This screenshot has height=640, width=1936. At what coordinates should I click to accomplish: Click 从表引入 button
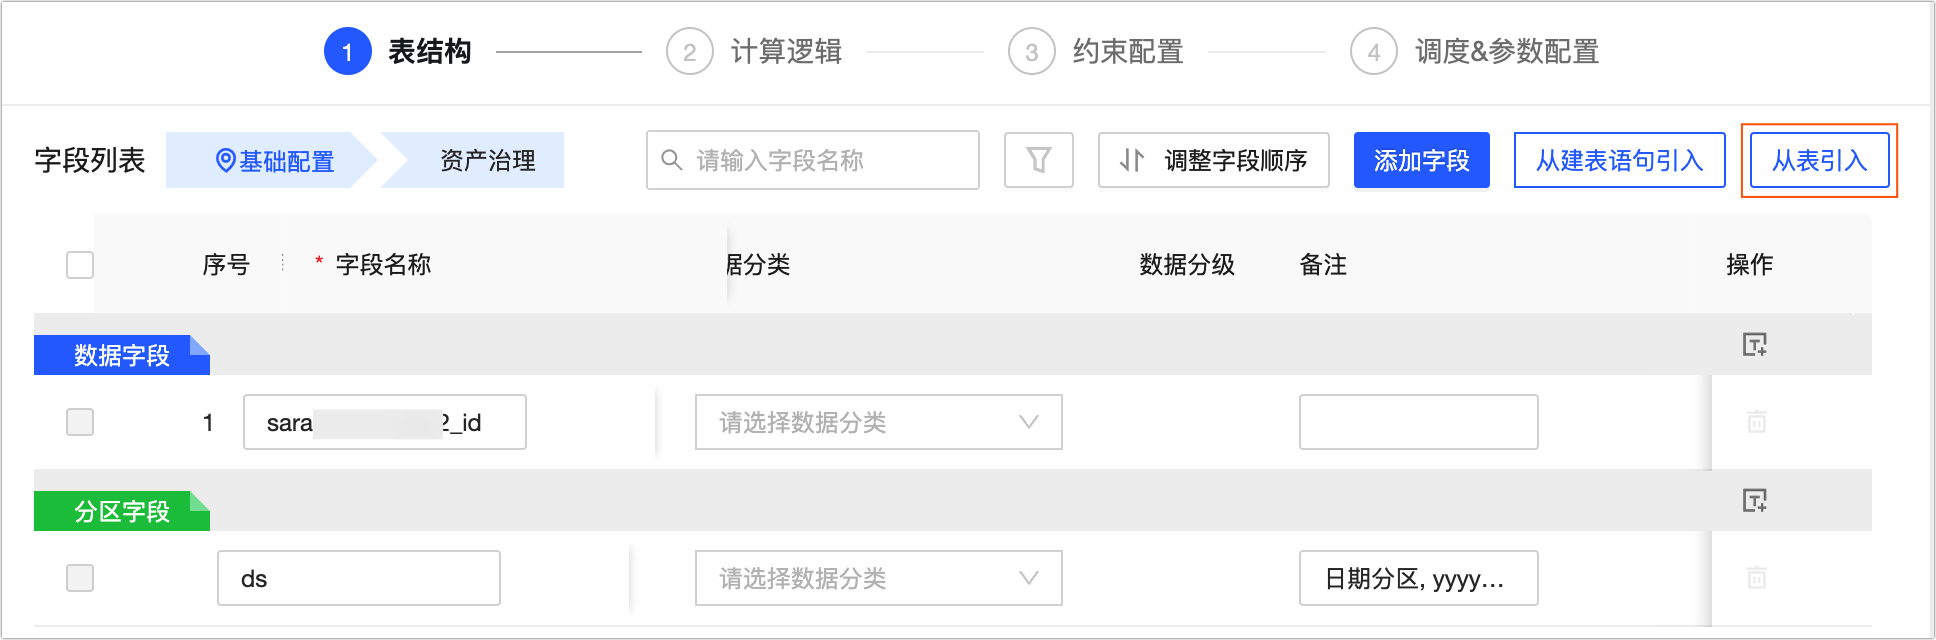click(x=1819, y=160)
